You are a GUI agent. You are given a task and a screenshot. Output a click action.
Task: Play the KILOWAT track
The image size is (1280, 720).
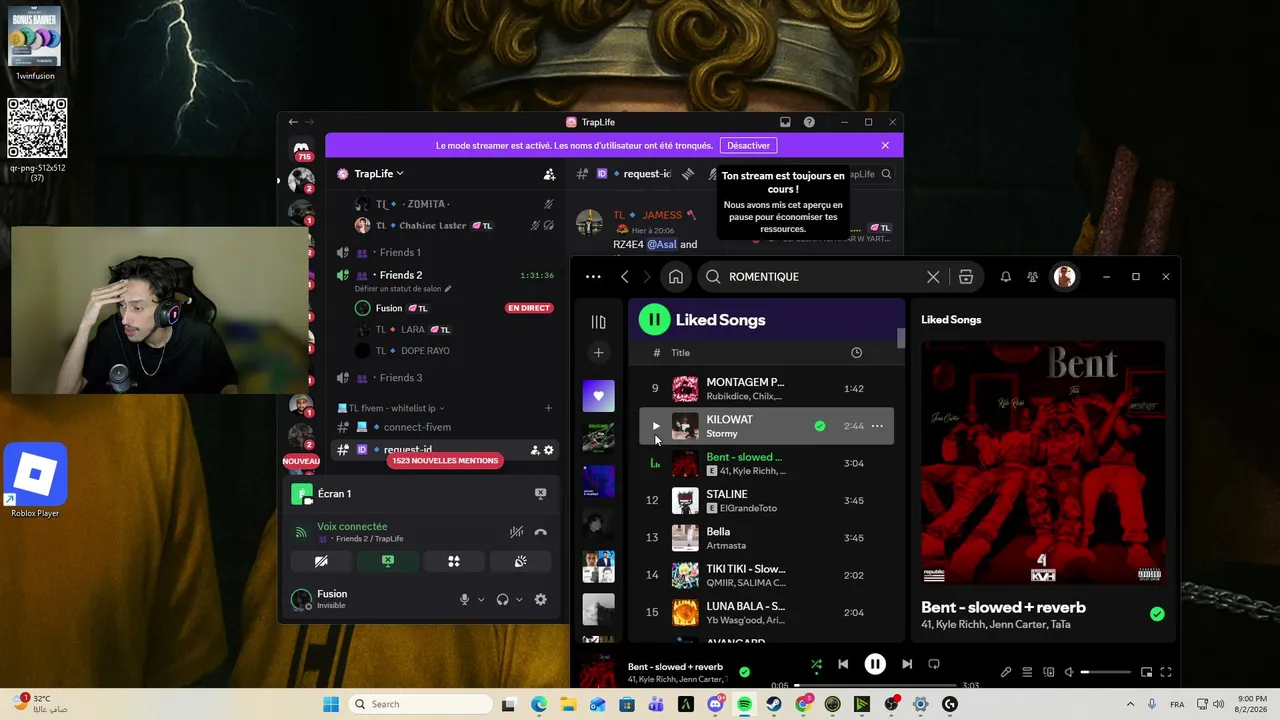[656, 426]
